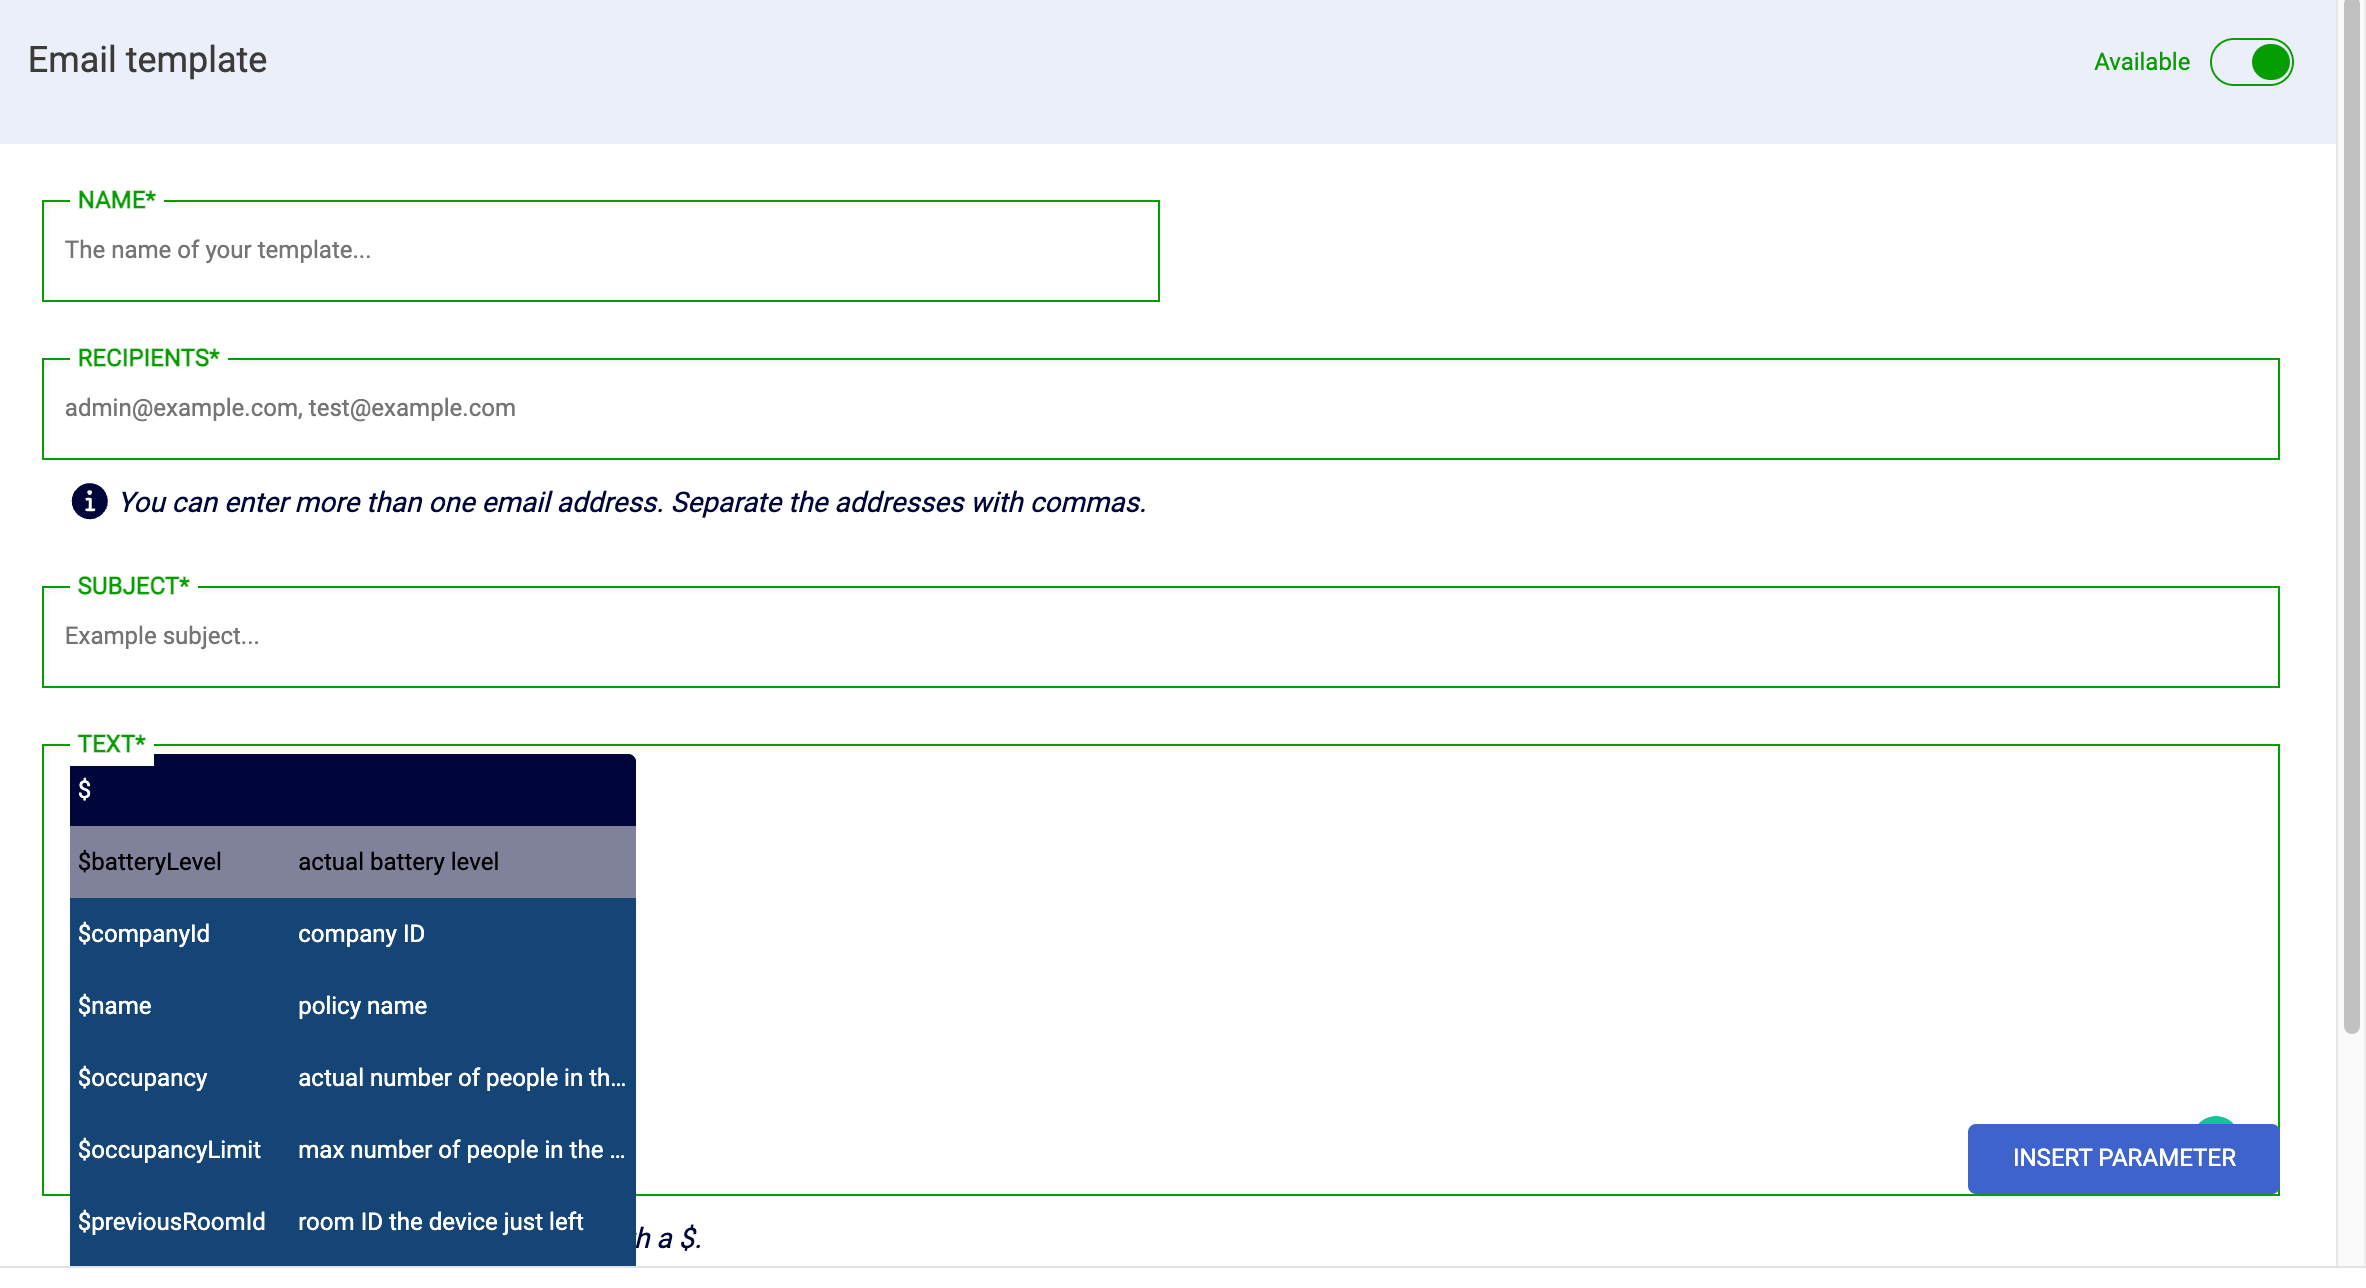Screen dimensions: 2366x1288
Task: Choose $companyId from the parameter list
Action: coord(353,934)
